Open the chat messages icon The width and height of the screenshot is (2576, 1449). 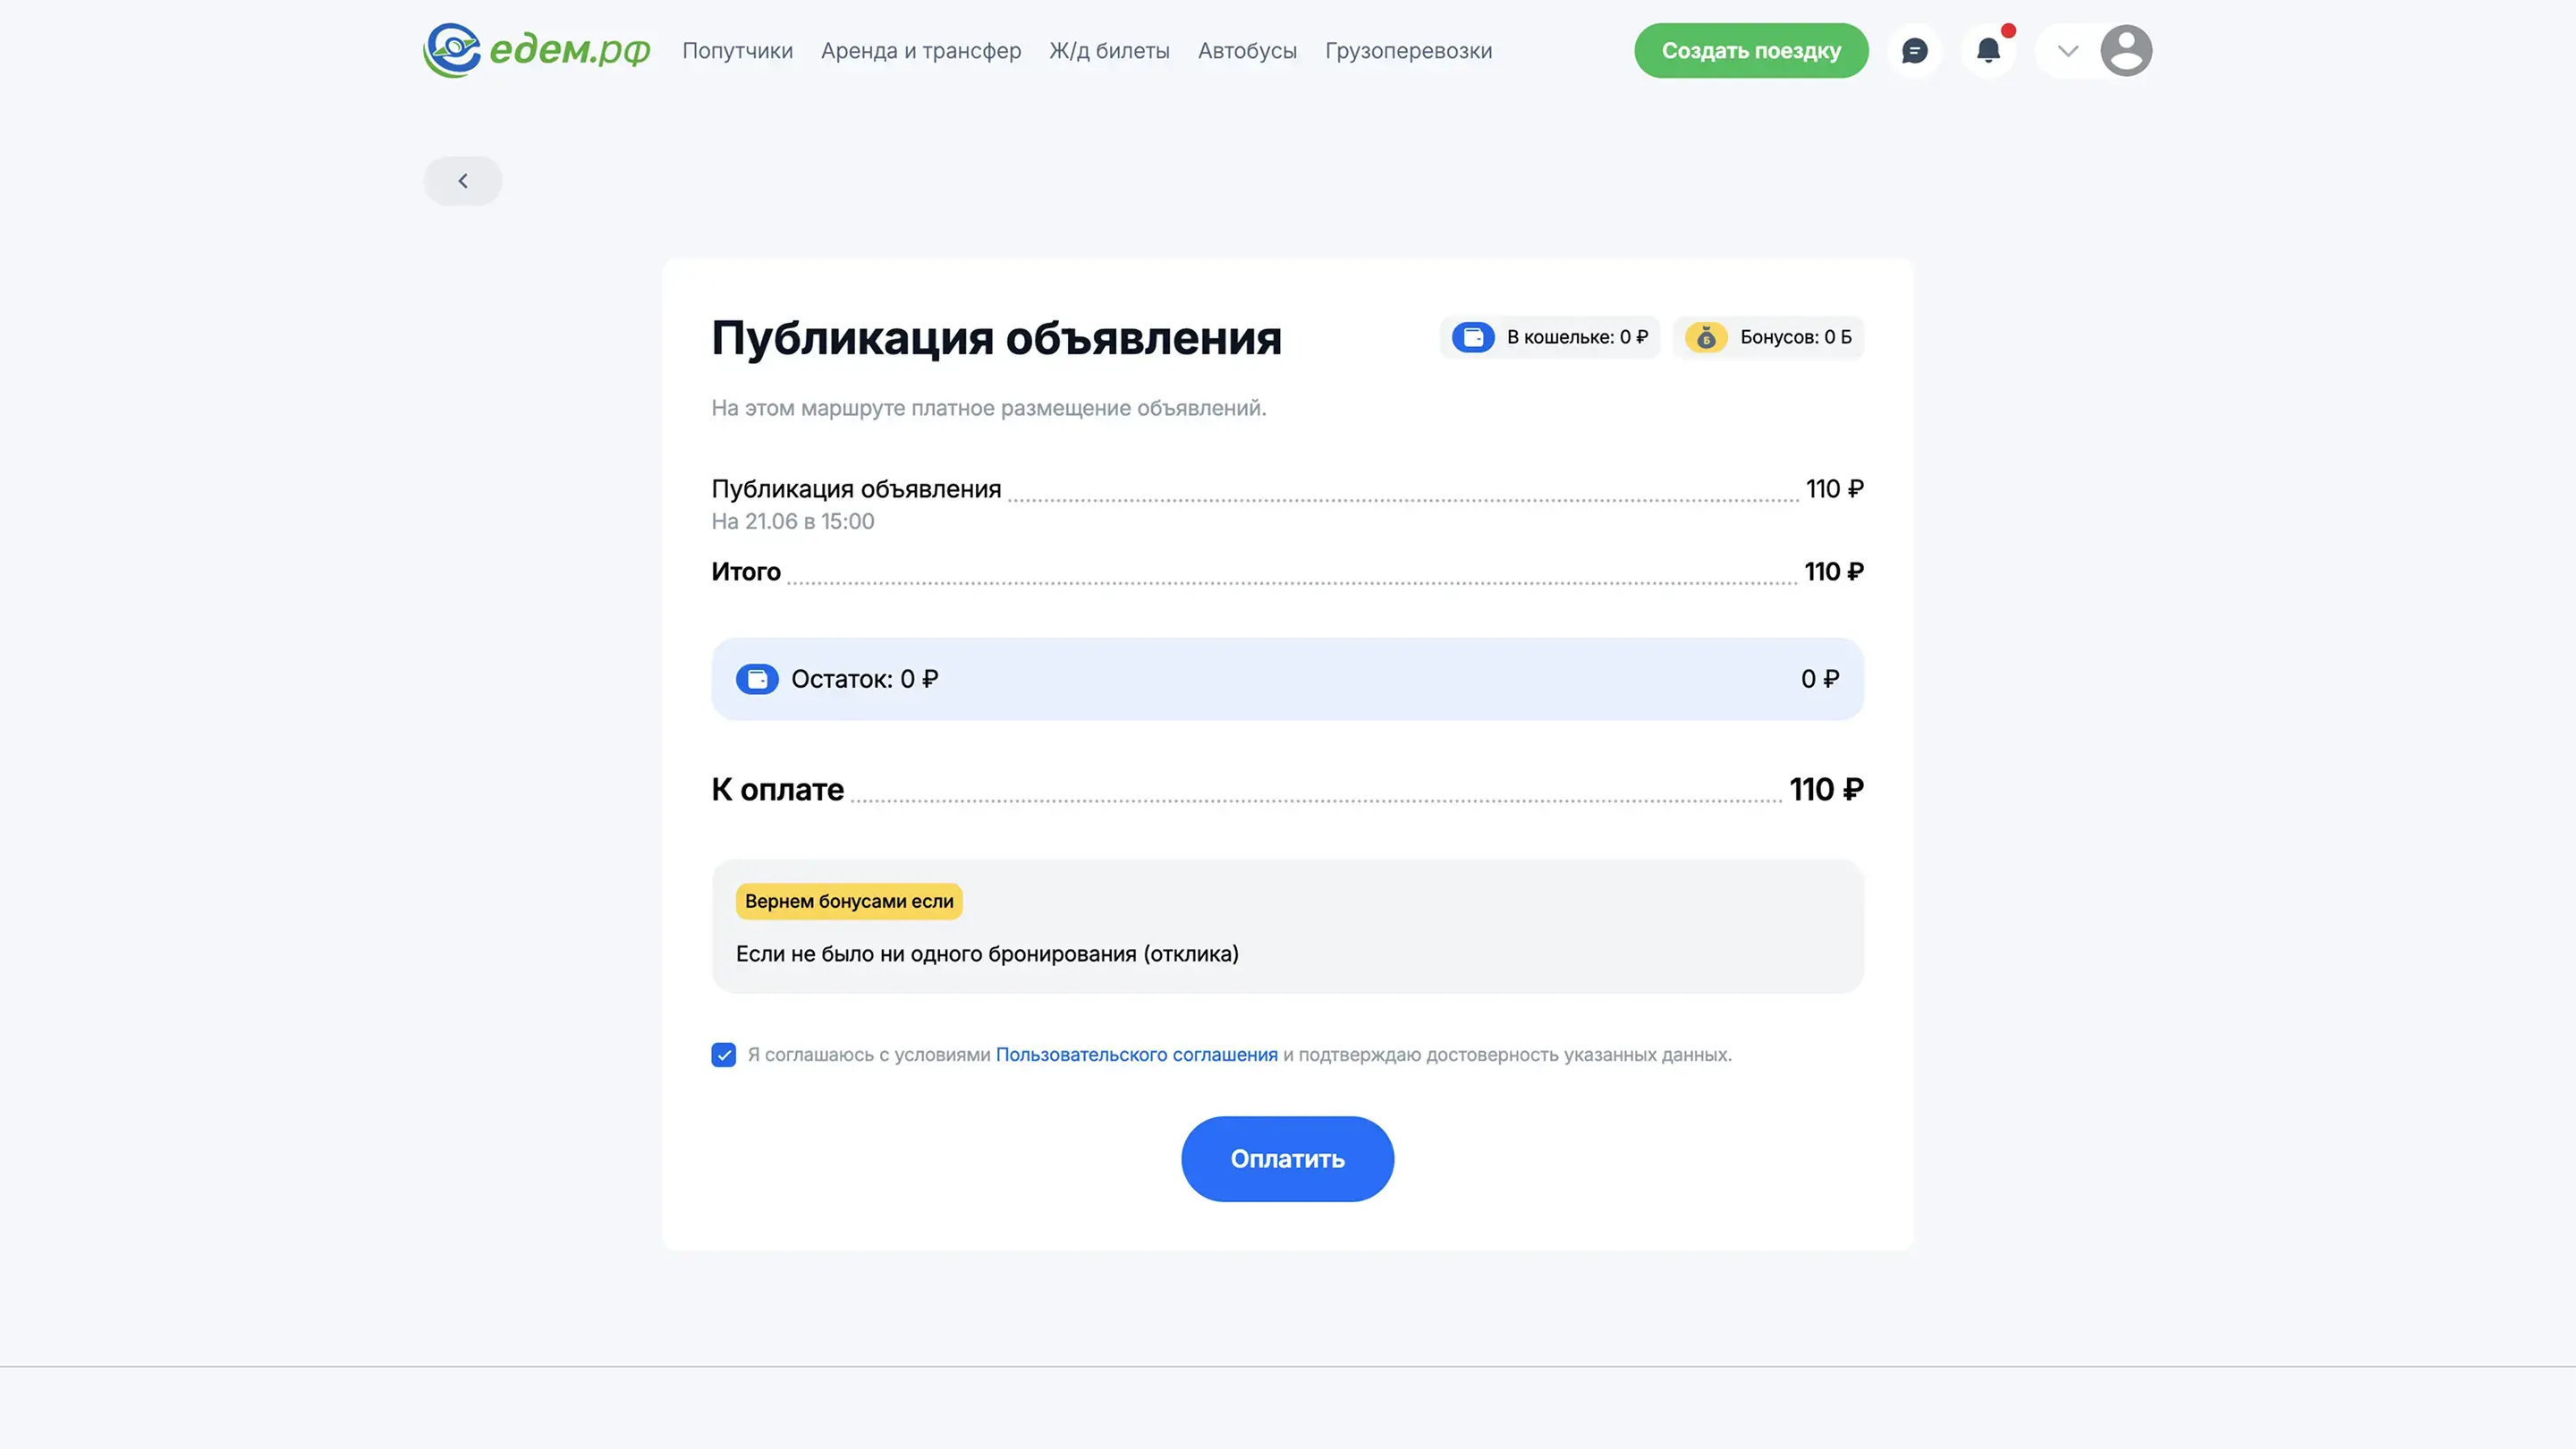click(x=1914, y=51)
